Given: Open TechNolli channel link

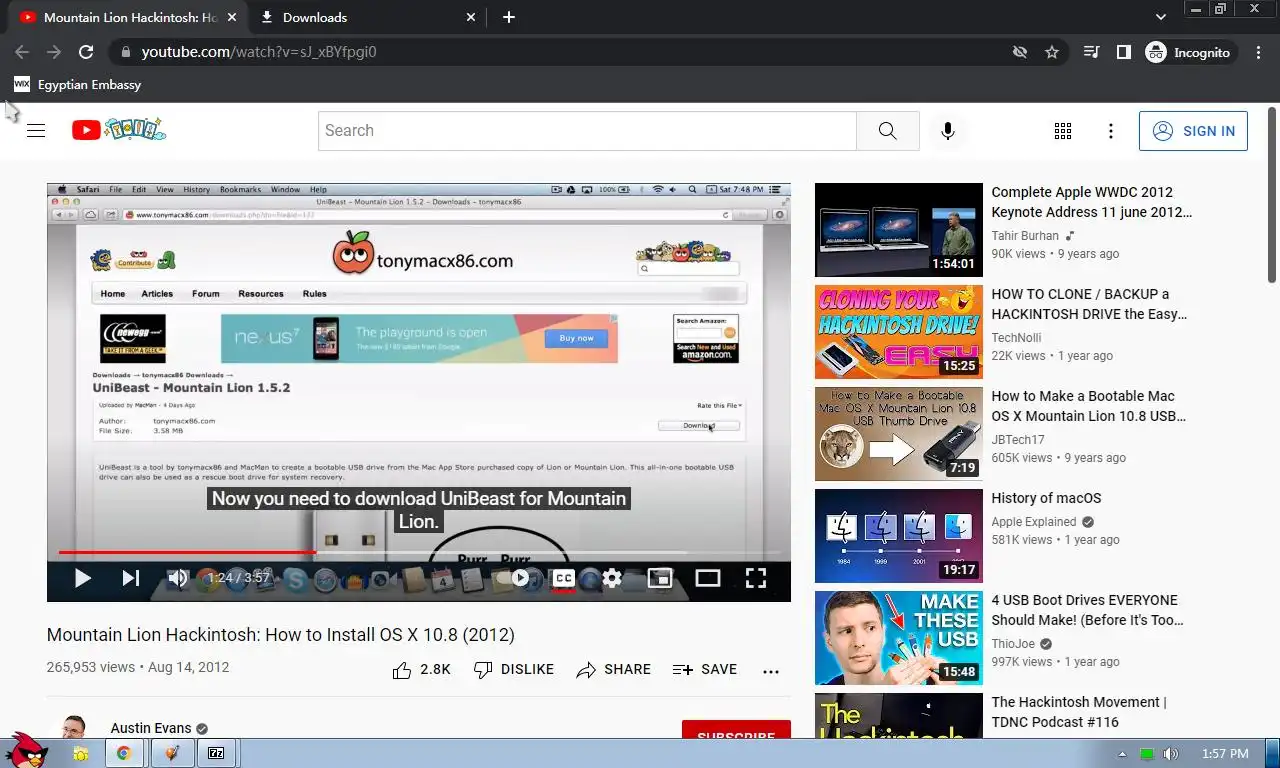Looking at the screenshot, I should click(x=1016, y=338).
